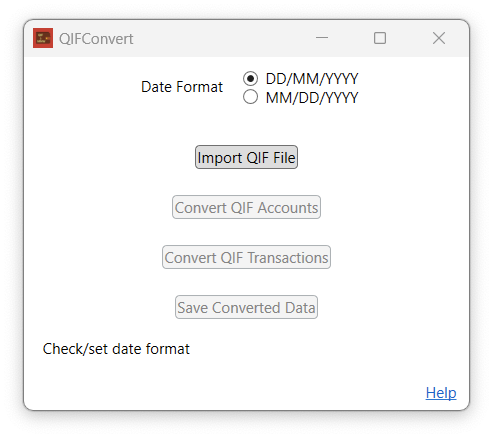Click the Save Converted Data button
The width and height of the screenshot is (493, 438).
click(246, 307)
